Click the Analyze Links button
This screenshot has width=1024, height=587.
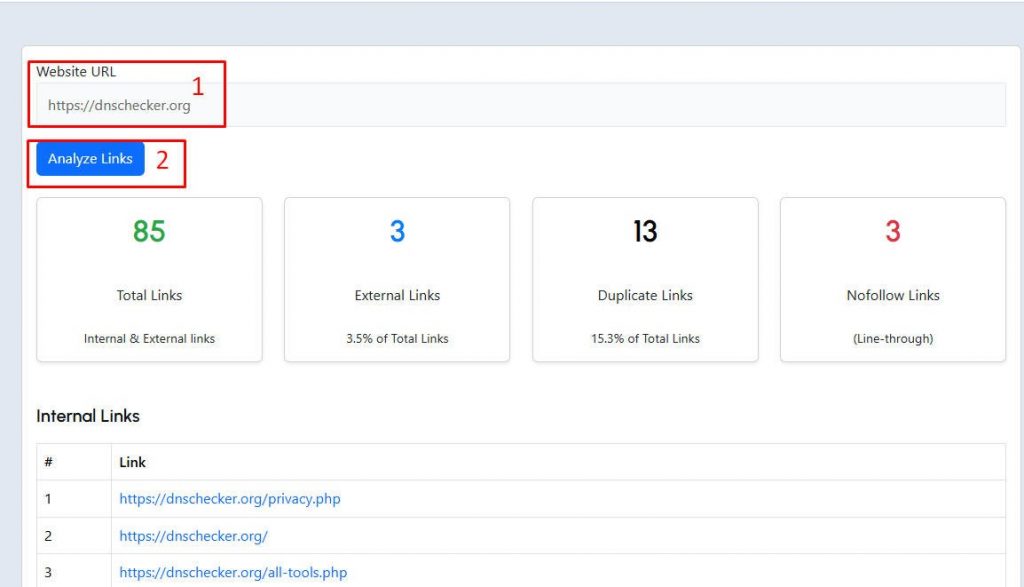[88, 158]
